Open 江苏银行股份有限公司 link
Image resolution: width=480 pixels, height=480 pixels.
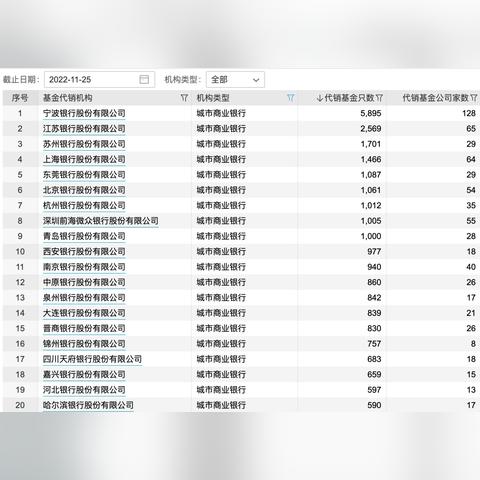[84, 128]
